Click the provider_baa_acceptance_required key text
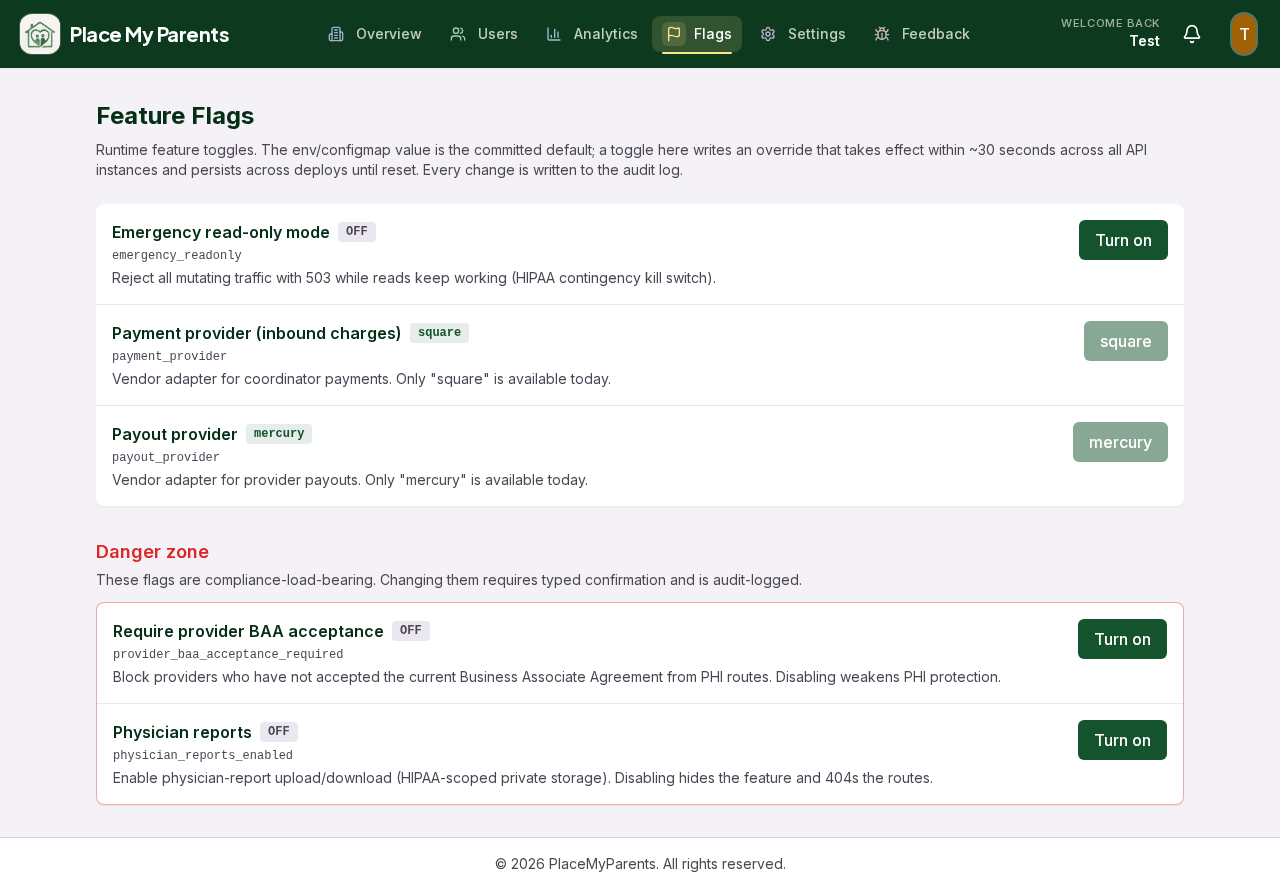Viewport: 1280px width, 890px height. coord(228,655)
